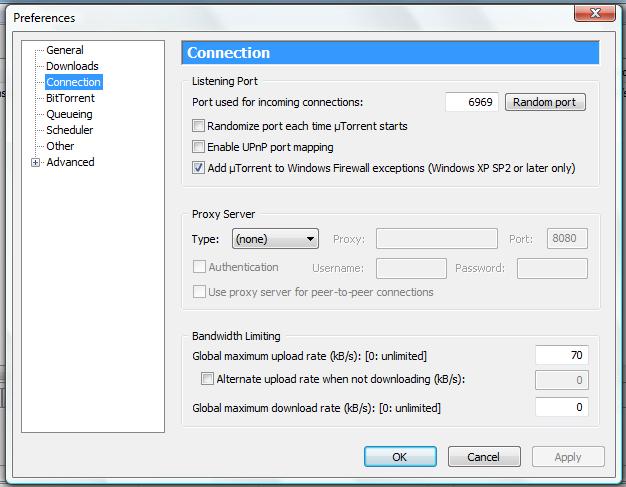Generate a Random port

[x=545, y=102]
